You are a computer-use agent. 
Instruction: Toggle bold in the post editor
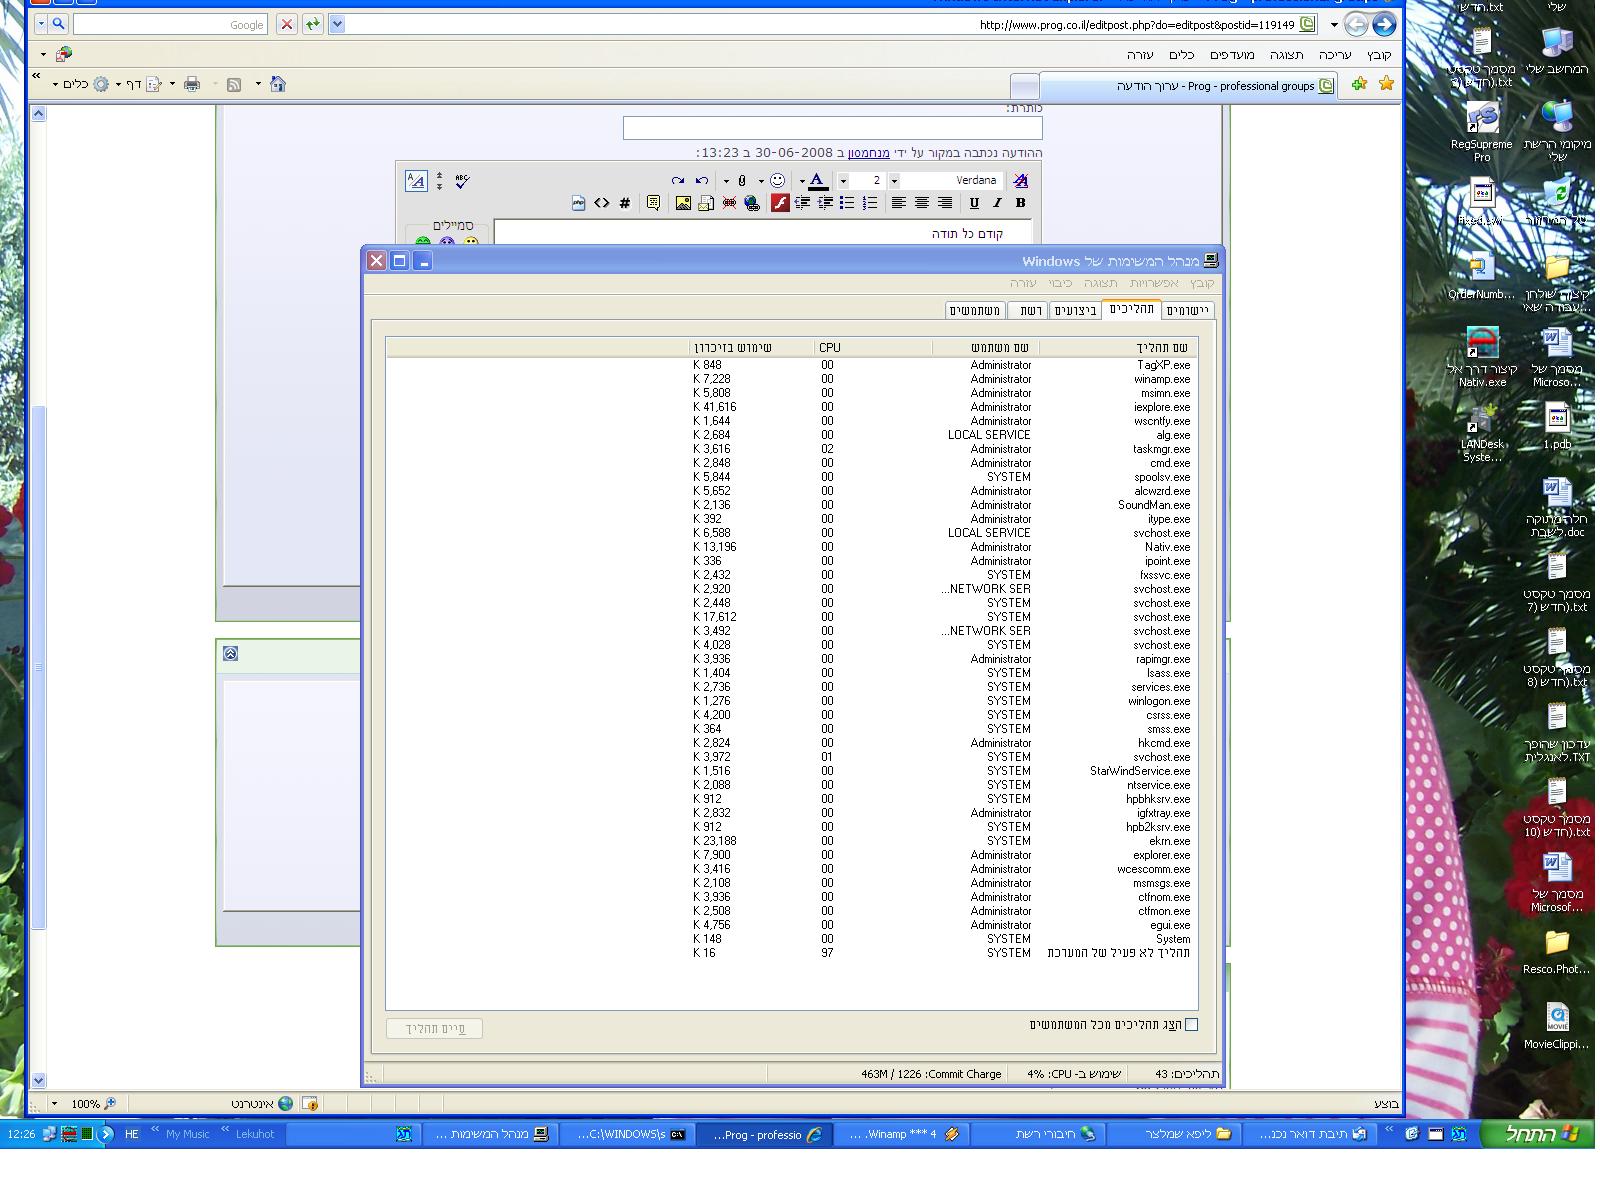coord(1020,203)
